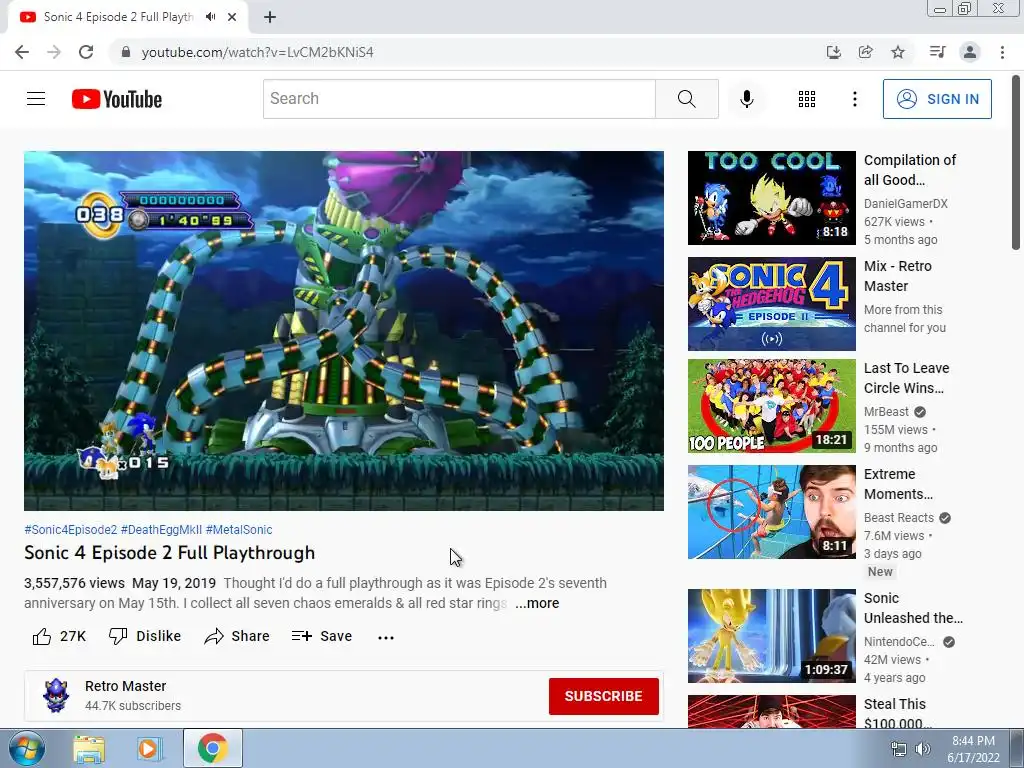The height and width of the screenshot is (768, 1024).
Task: Launch the media player taskbar icon
Action: 149,749
